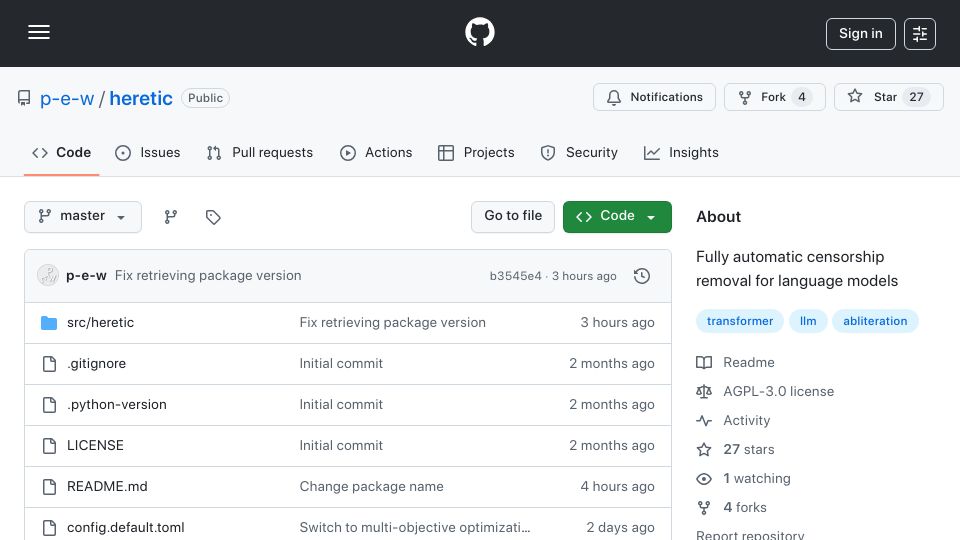Expand the green Code dropdown
960x540 pixels.
[x=617, y=217]
